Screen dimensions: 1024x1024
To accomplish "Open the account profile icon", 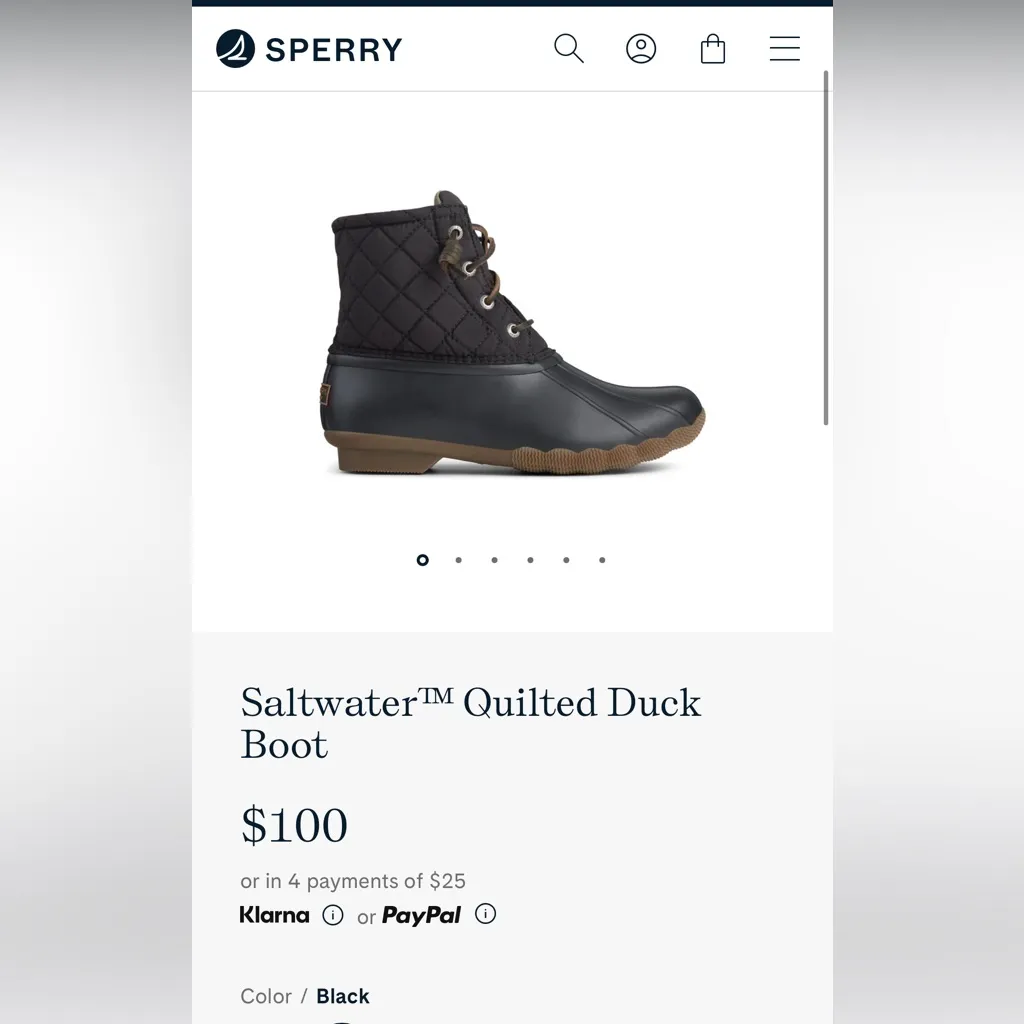I will click(x=641, y=47).
